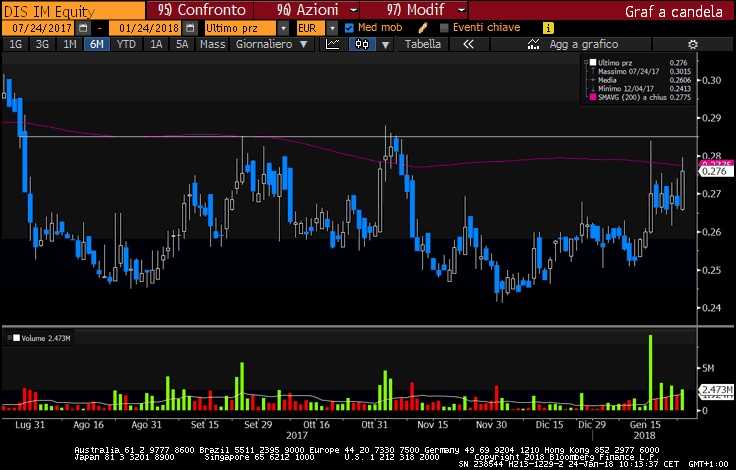Toggle the Volume panel legend marker
The height and width of the screenshot is (470, 736).
tap(9, 340)
